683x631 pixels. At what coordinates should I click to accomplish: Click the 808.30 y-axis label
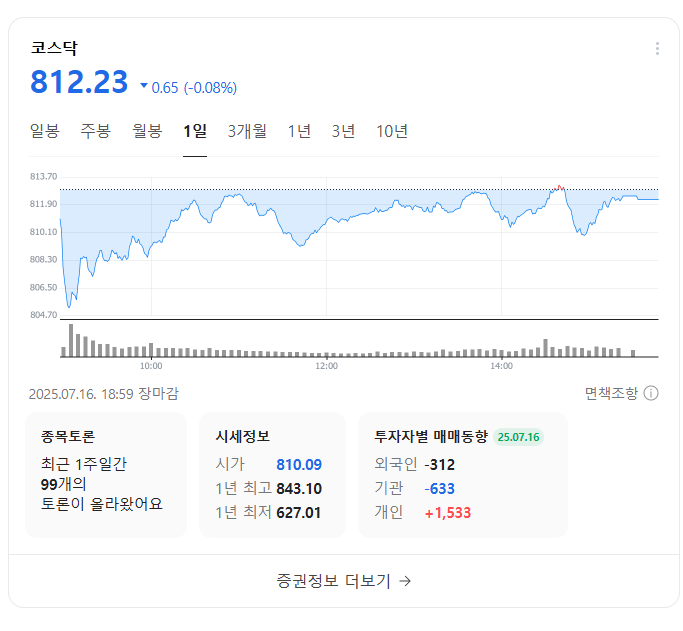43,260
